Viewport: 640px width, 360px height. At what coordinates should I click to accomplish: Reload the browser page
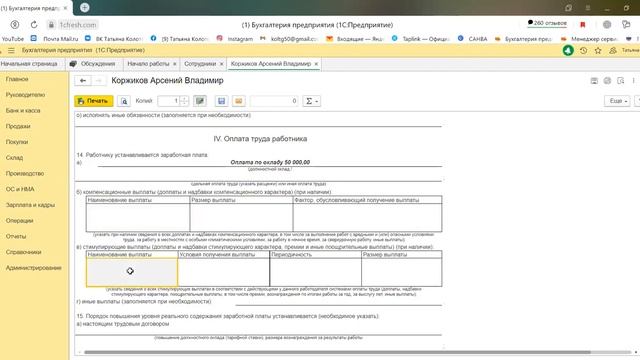click(34, 24)
